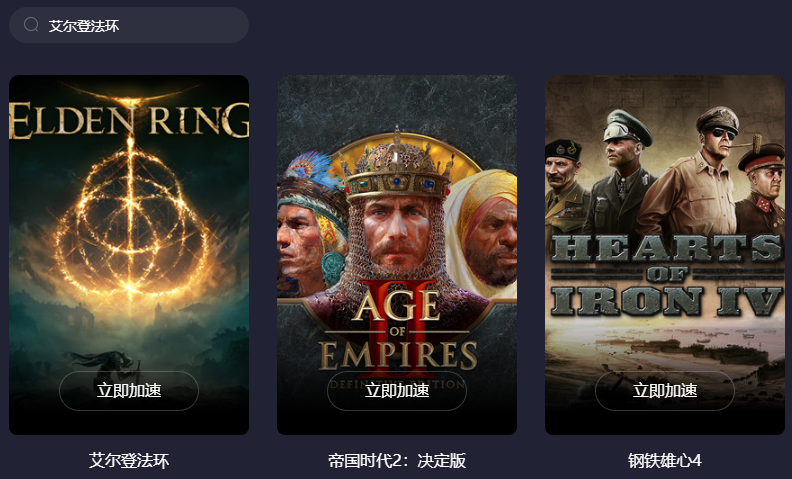
Task: Open the Elden Ring game cover
Action: point(129,255)
